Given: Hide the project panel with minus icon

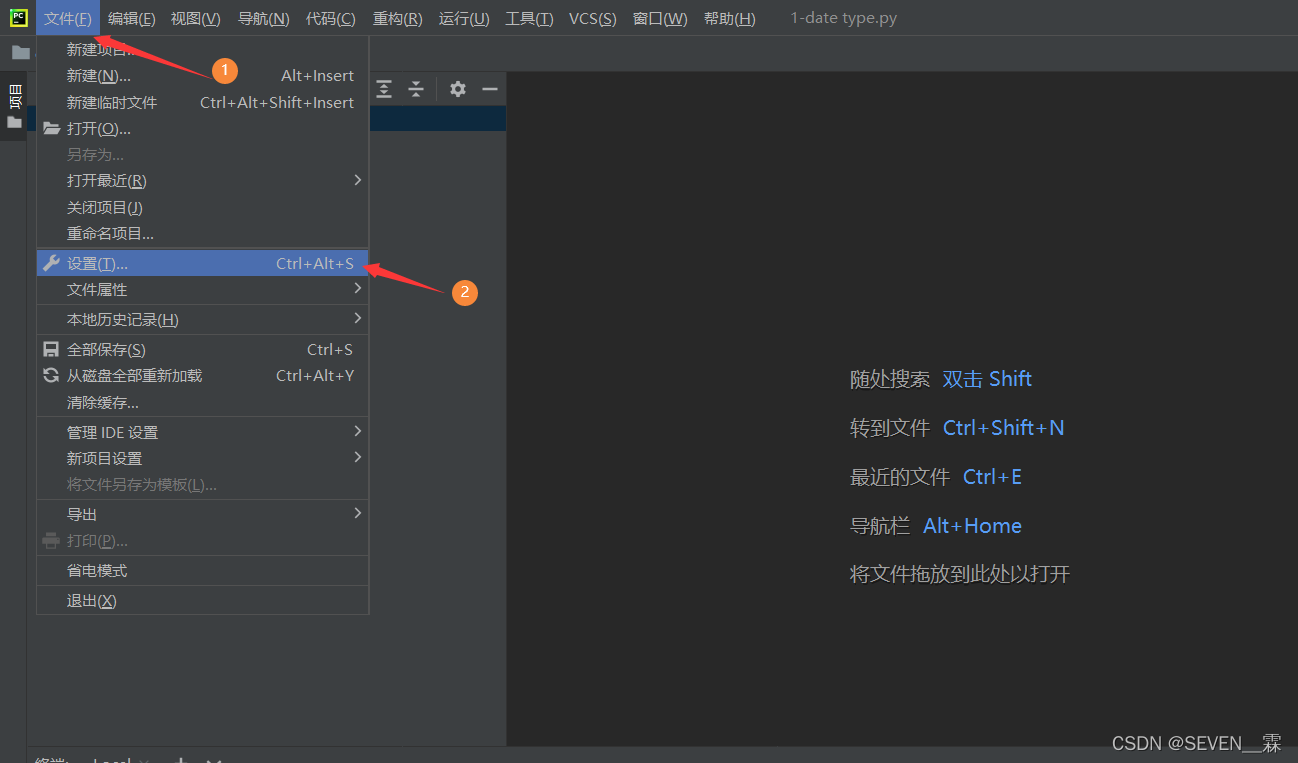Looking at the screenshot, I should 490,89.
